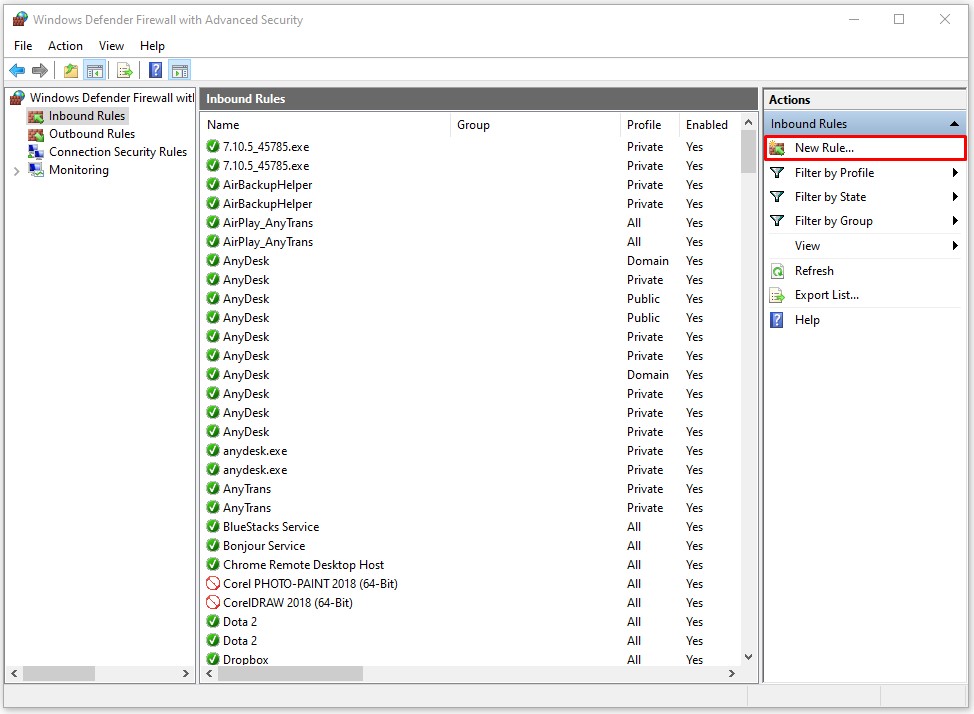
Task: Click Filter by Profile action
Action: coord(834,173)
